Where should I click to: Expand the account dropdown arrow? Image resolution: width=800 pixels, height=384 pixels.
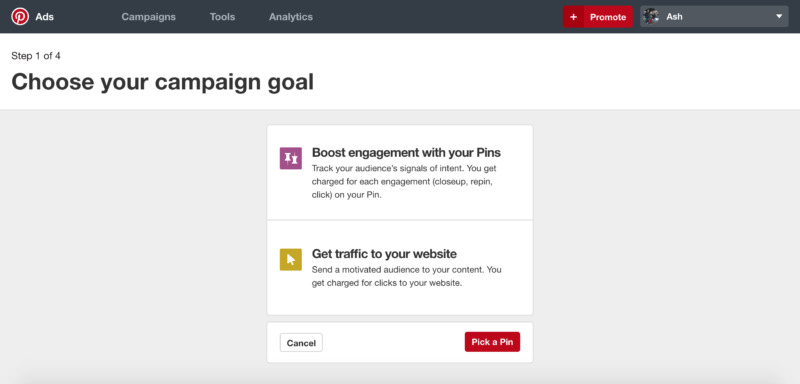click(x=779, y=16)
